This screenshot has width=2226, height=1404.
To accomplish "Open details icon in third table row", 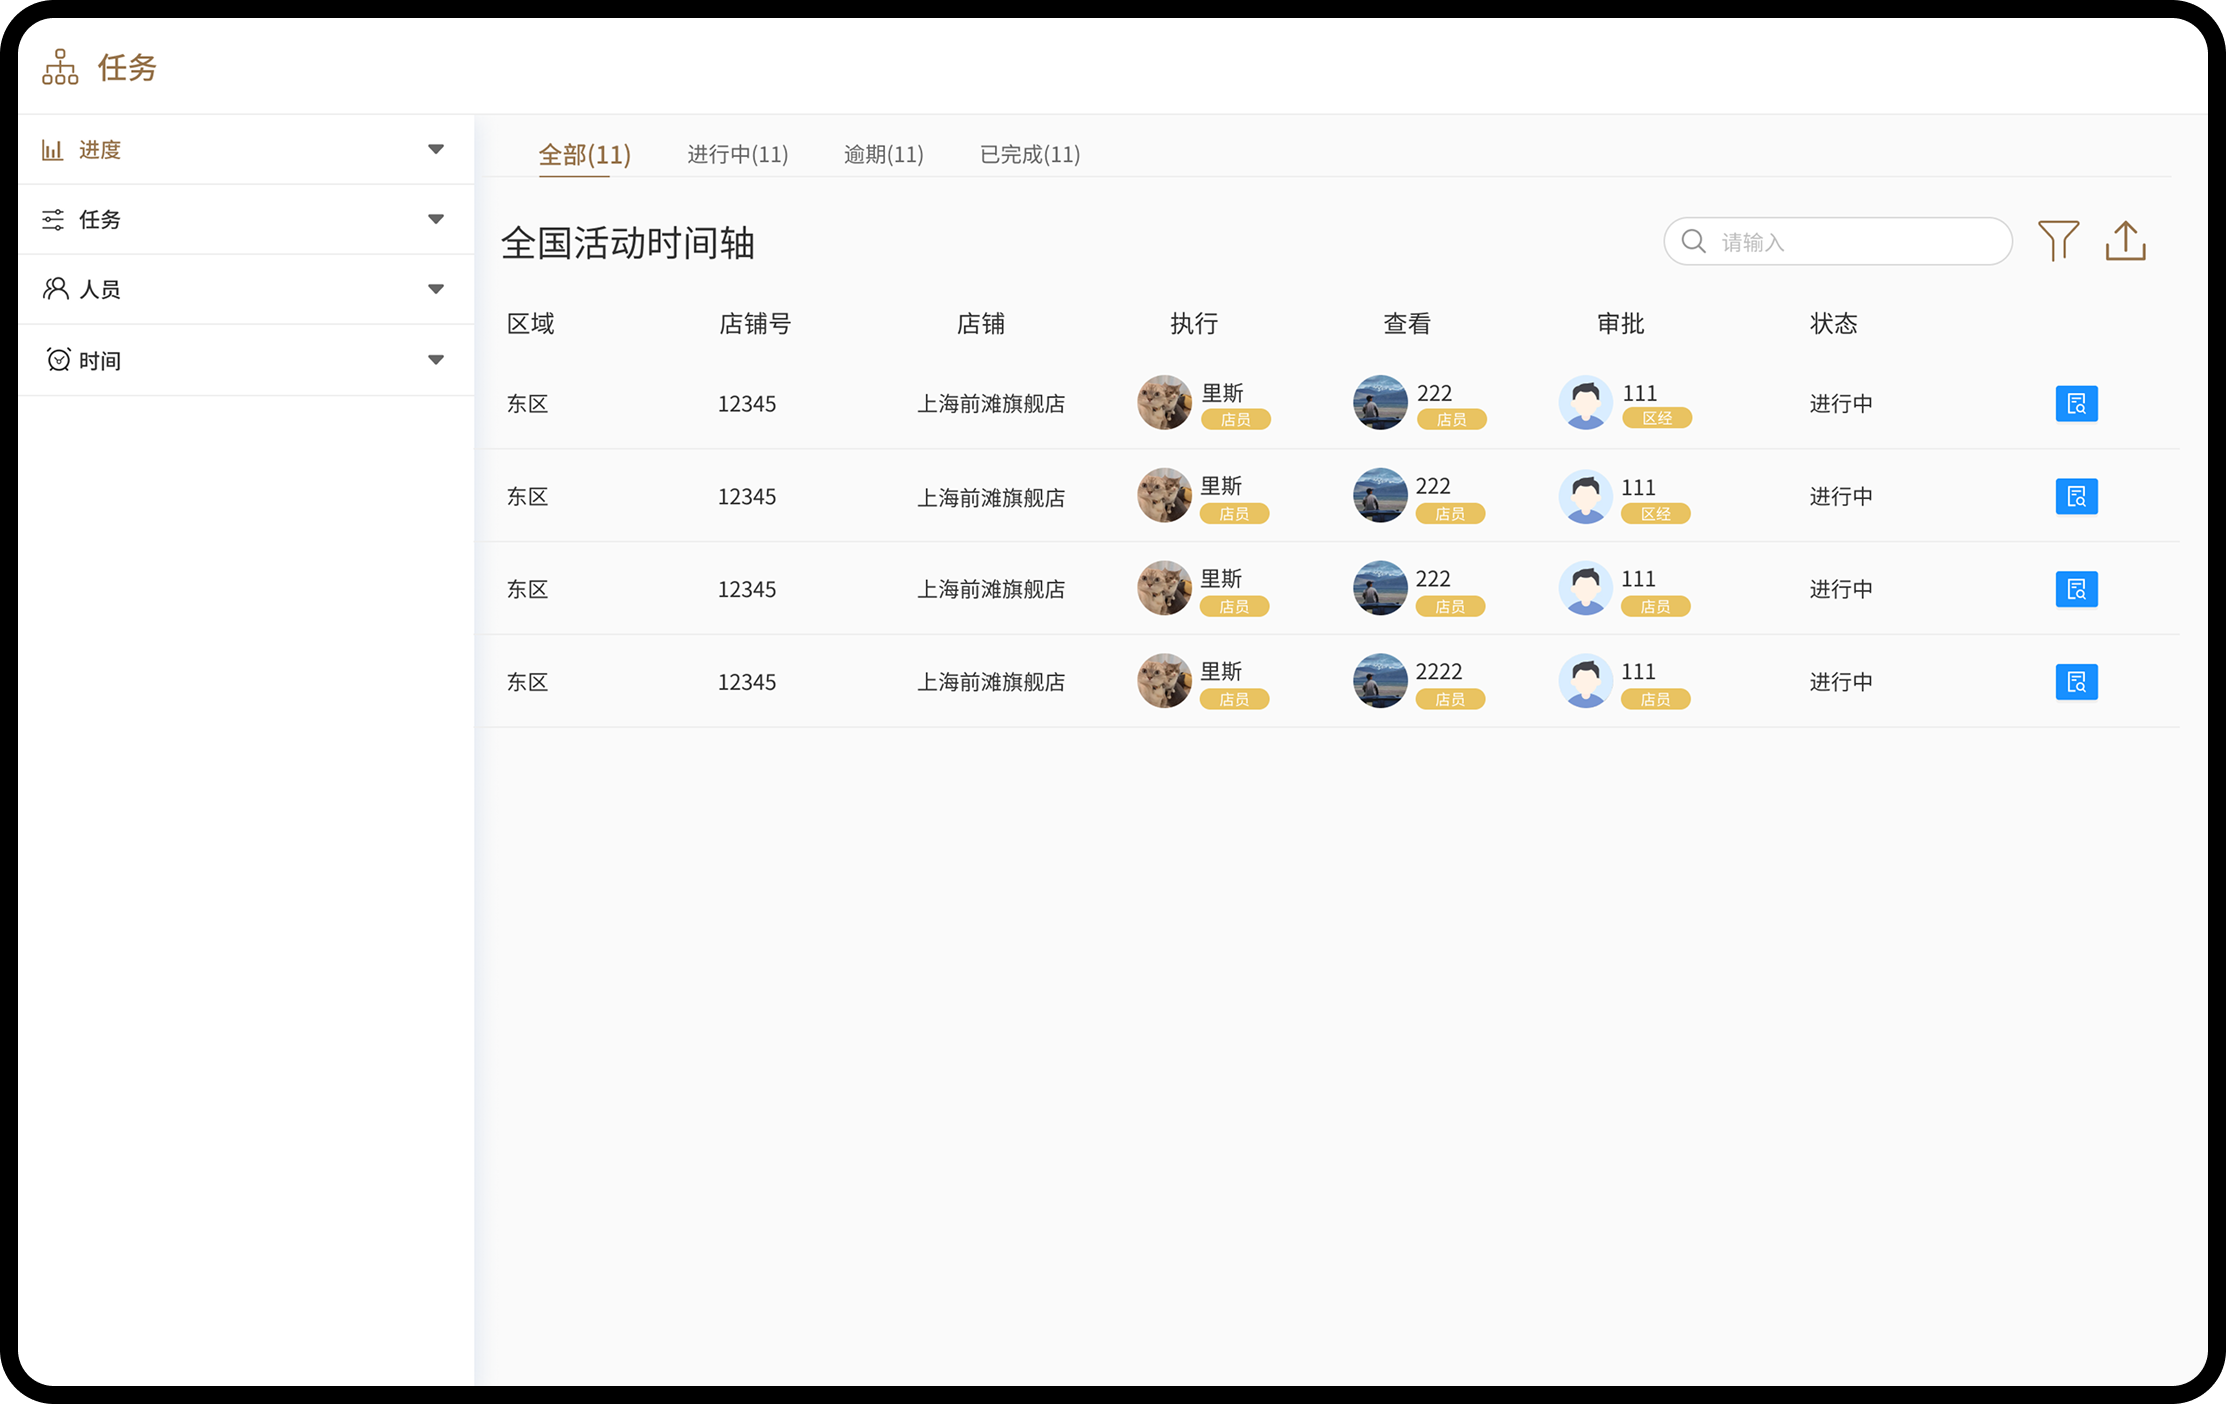I will pos(2076,589).
